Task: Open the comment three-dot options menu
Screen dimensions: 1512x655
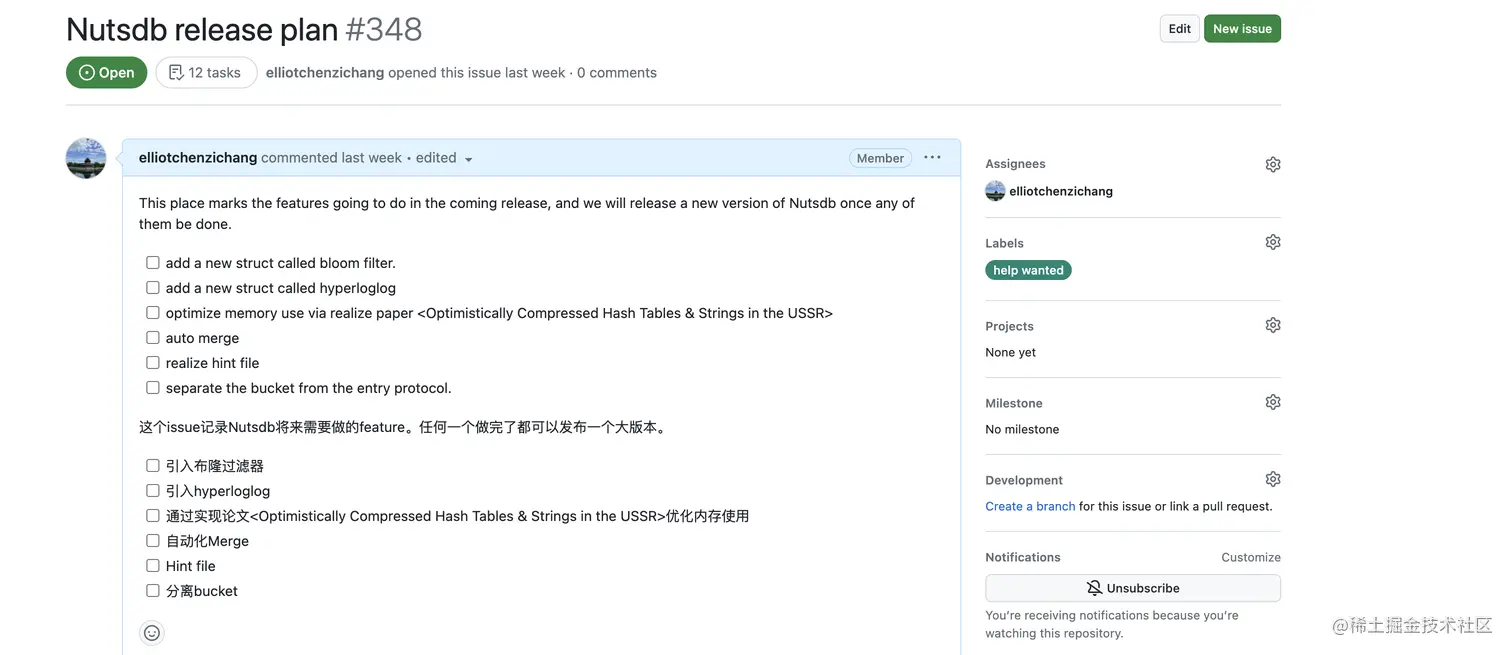Action: click(932, 158)
